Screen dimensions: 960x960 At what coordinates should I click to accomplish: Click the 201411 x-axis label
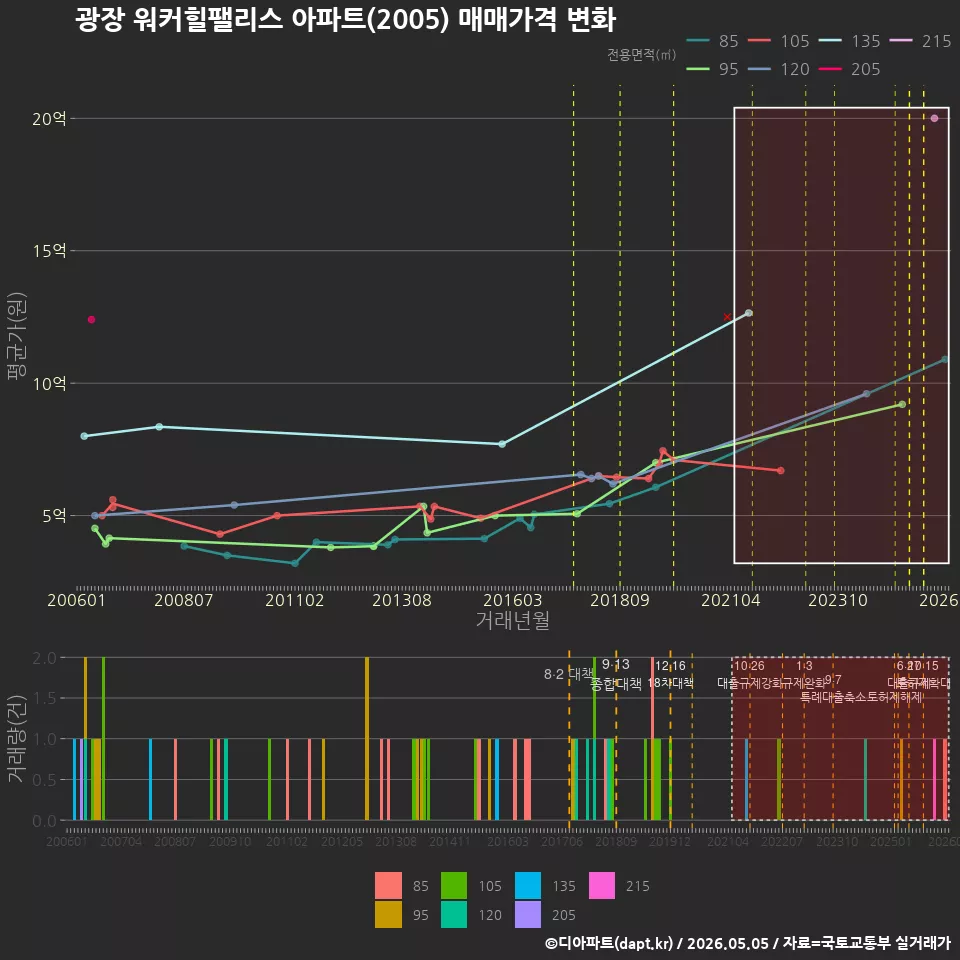tap(450, 841)
